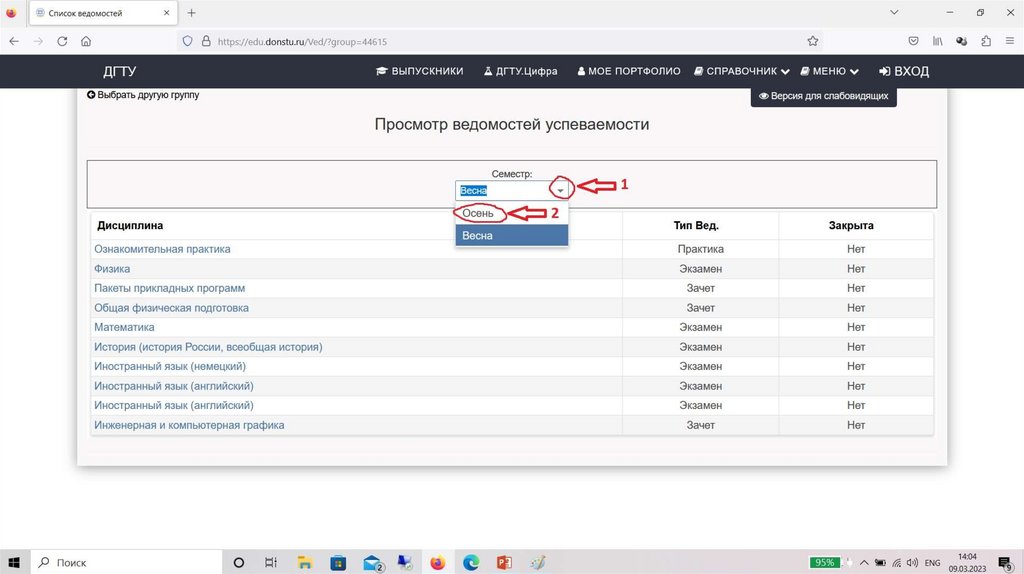Expand the Семестр dropdown arrow
This screenshot has width=1024, height=574.
(x=561, y=190)
